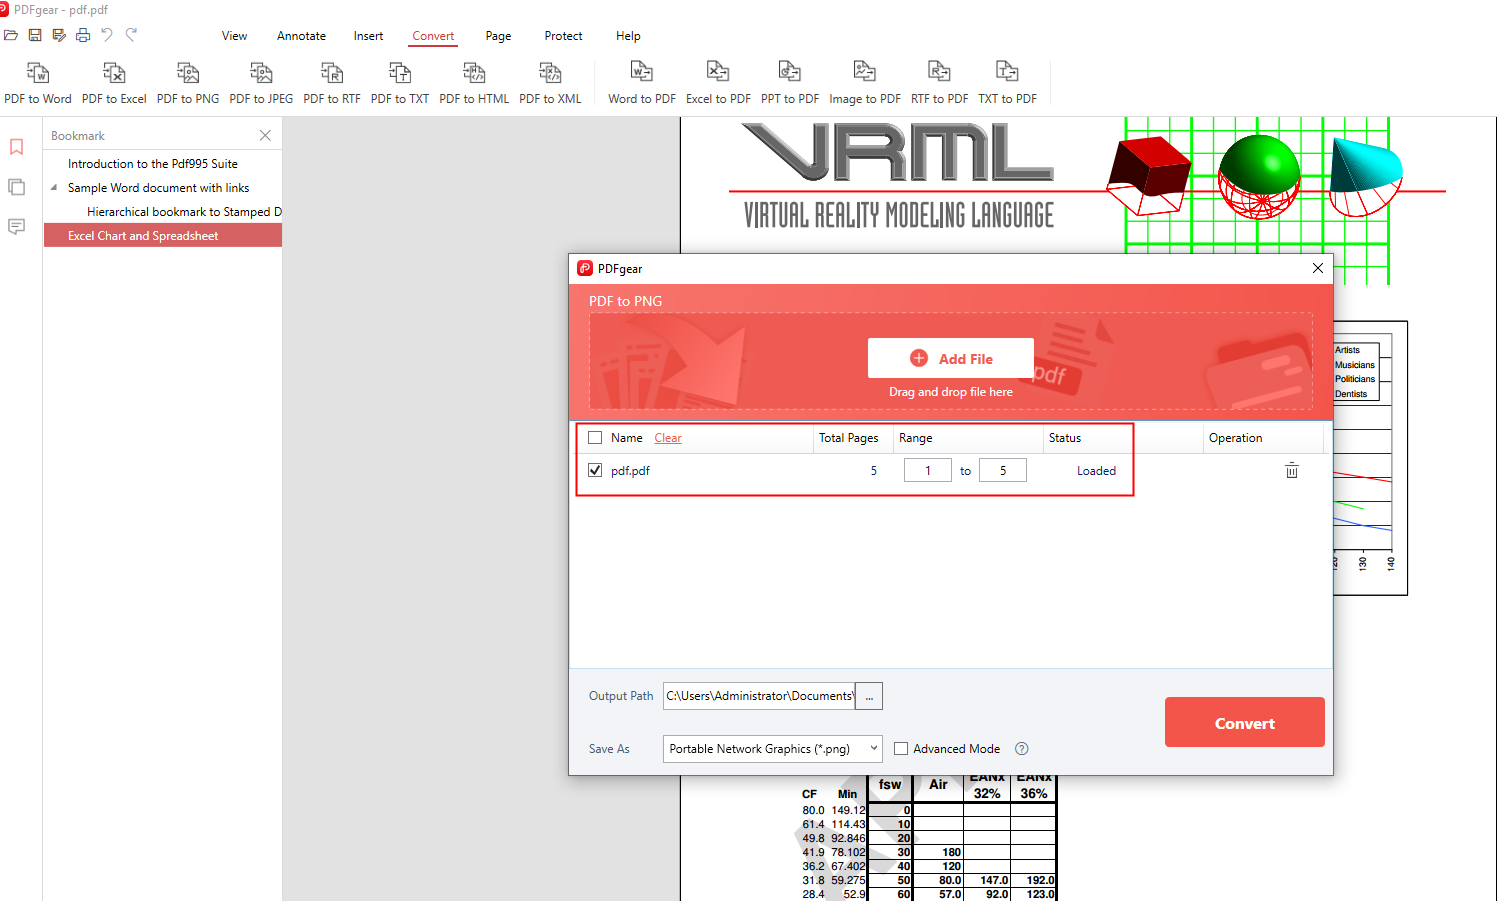Show the Bookmark sidebar panel

tap(16, 147)
